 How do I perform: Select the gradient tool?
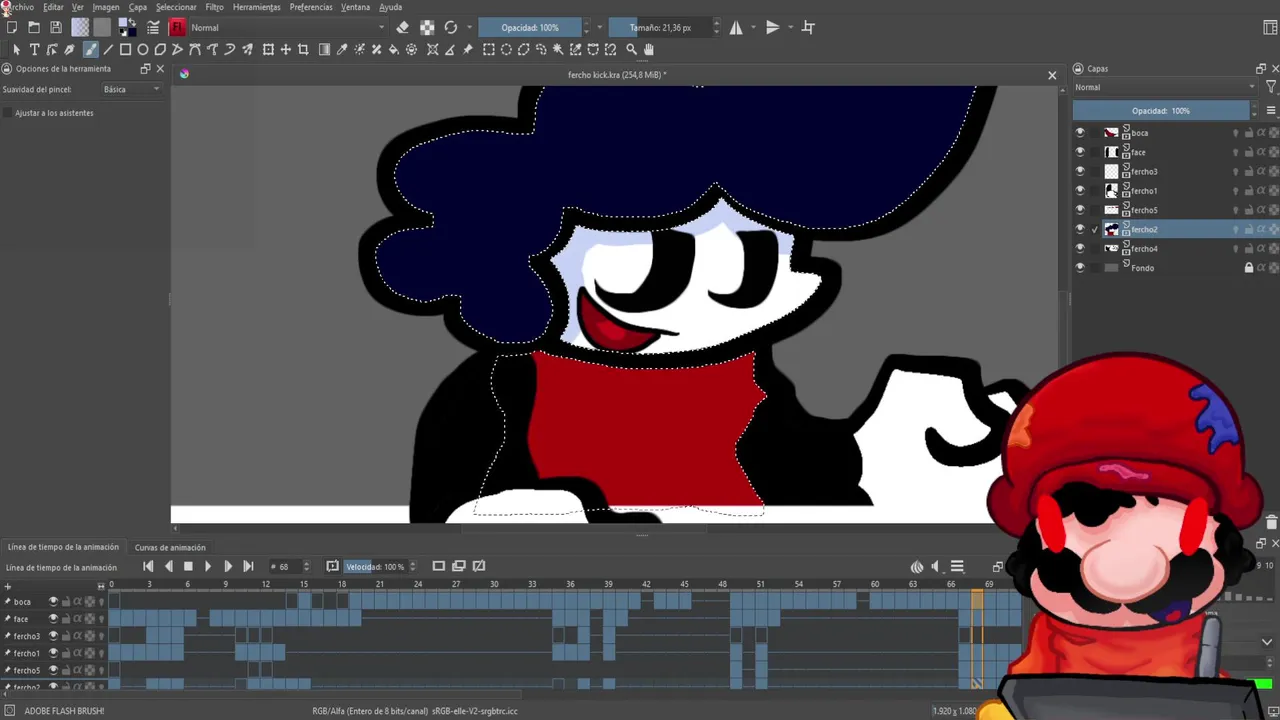click(x=324, y=49)
